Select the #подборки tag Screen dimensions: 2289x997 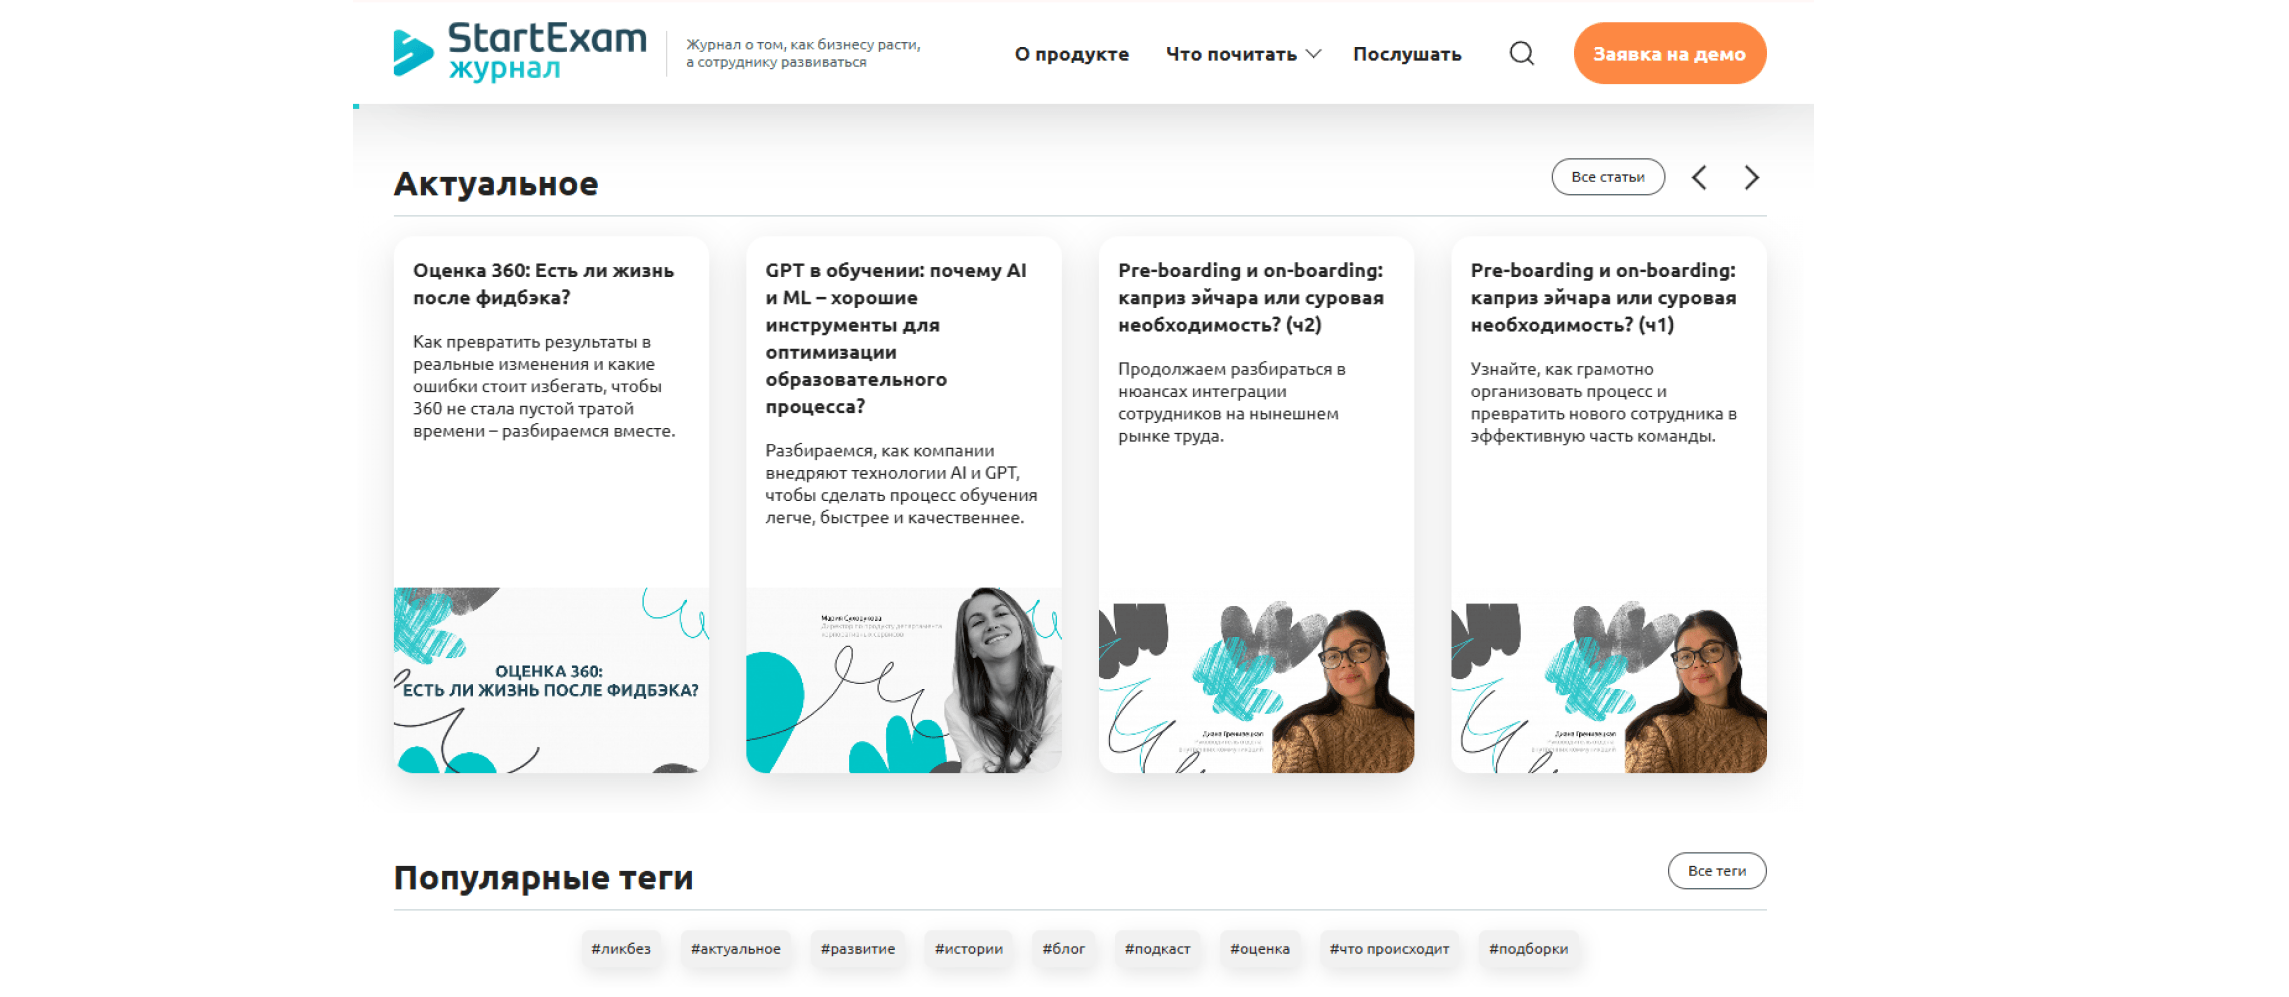pos(1528,948)
